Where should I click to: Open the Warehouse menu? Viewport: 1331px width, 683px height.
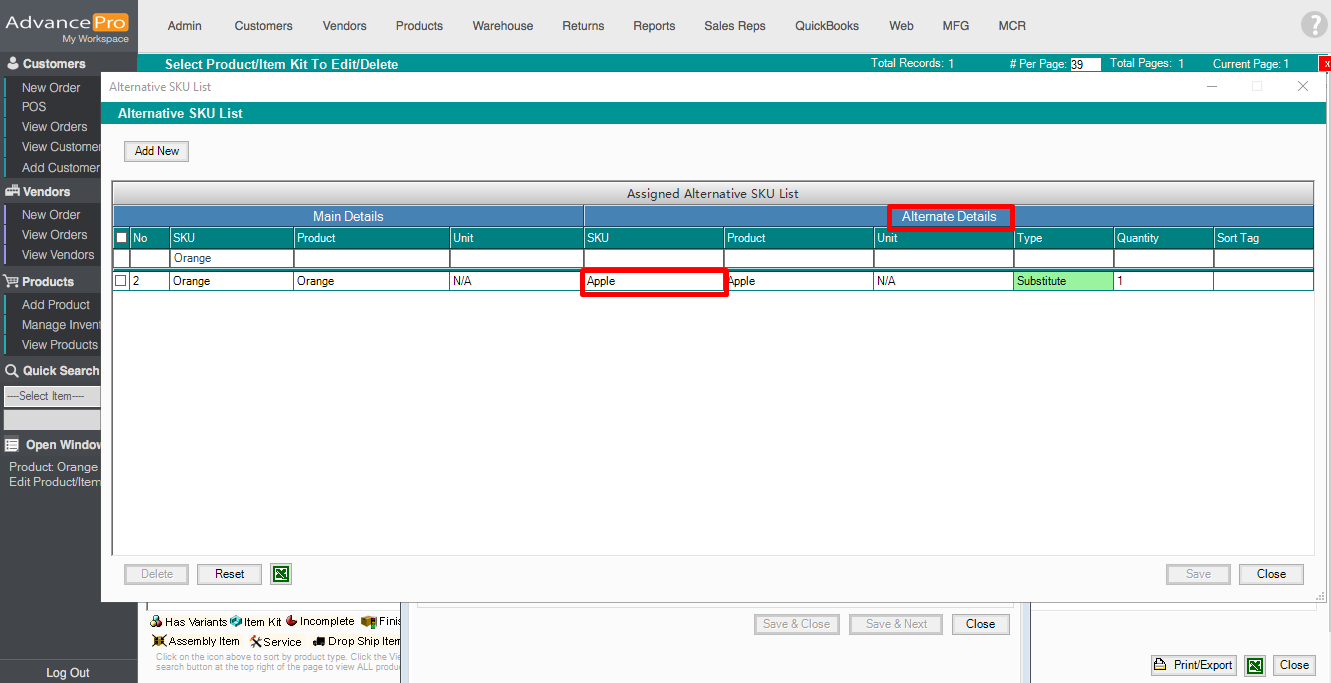pyautogui.click(x=502, y=26)
